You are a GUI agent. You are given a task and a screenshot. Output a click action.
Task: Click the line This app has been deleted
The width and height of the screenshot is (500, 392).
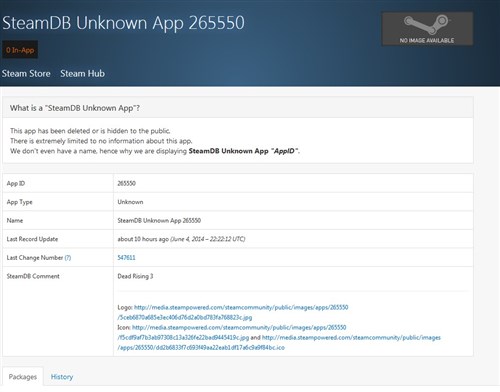point(90,131)
